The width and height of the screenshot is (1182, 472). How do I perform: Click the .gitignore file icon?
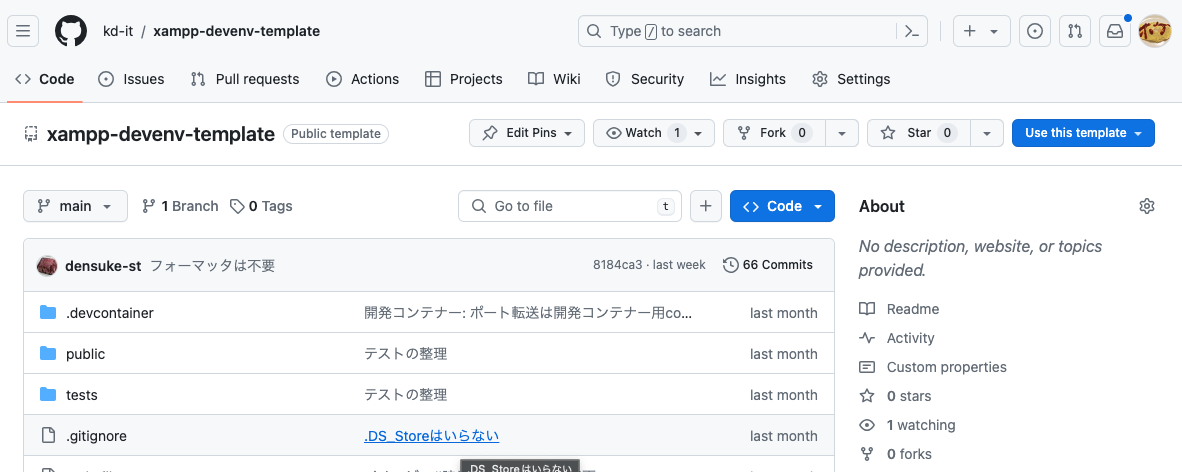(x=48, y=436)
